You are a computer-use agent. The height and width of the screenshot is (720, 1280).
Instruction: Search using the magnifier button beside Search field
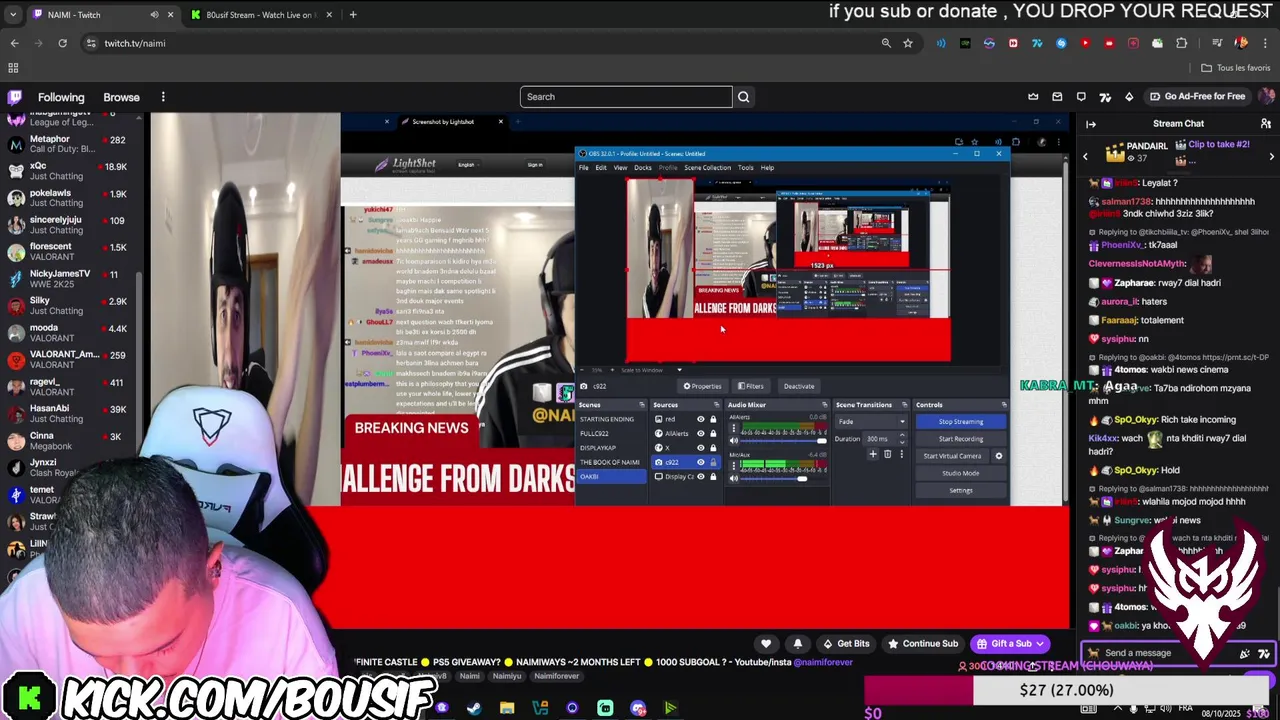click(743, 97)
